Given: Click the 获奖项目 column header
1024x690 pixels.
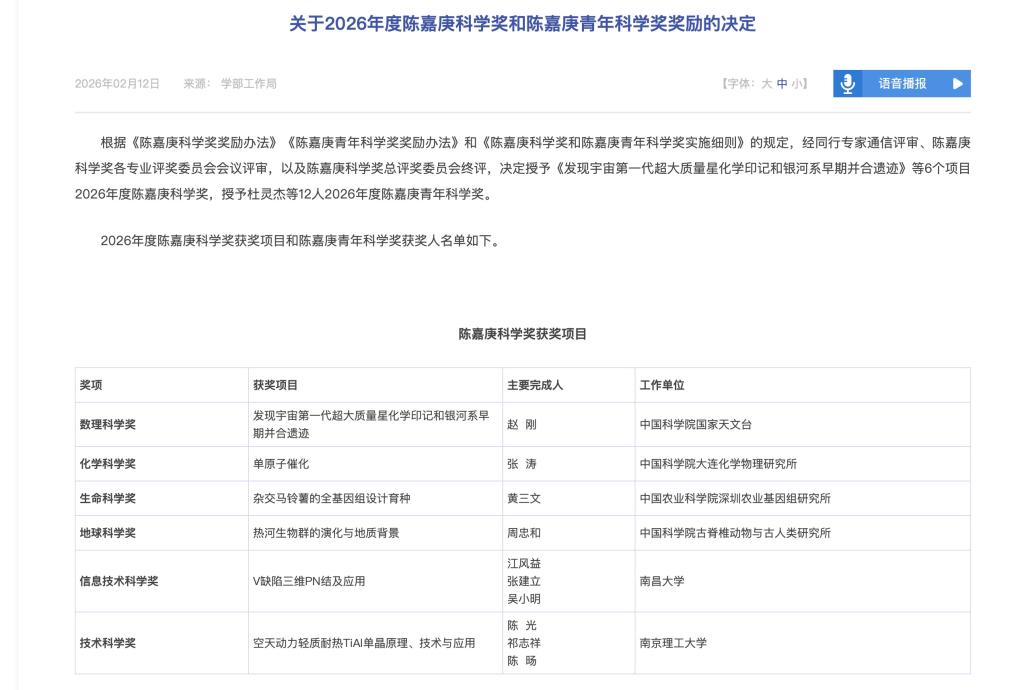Looking at the screenshot, I should [275, 385].
